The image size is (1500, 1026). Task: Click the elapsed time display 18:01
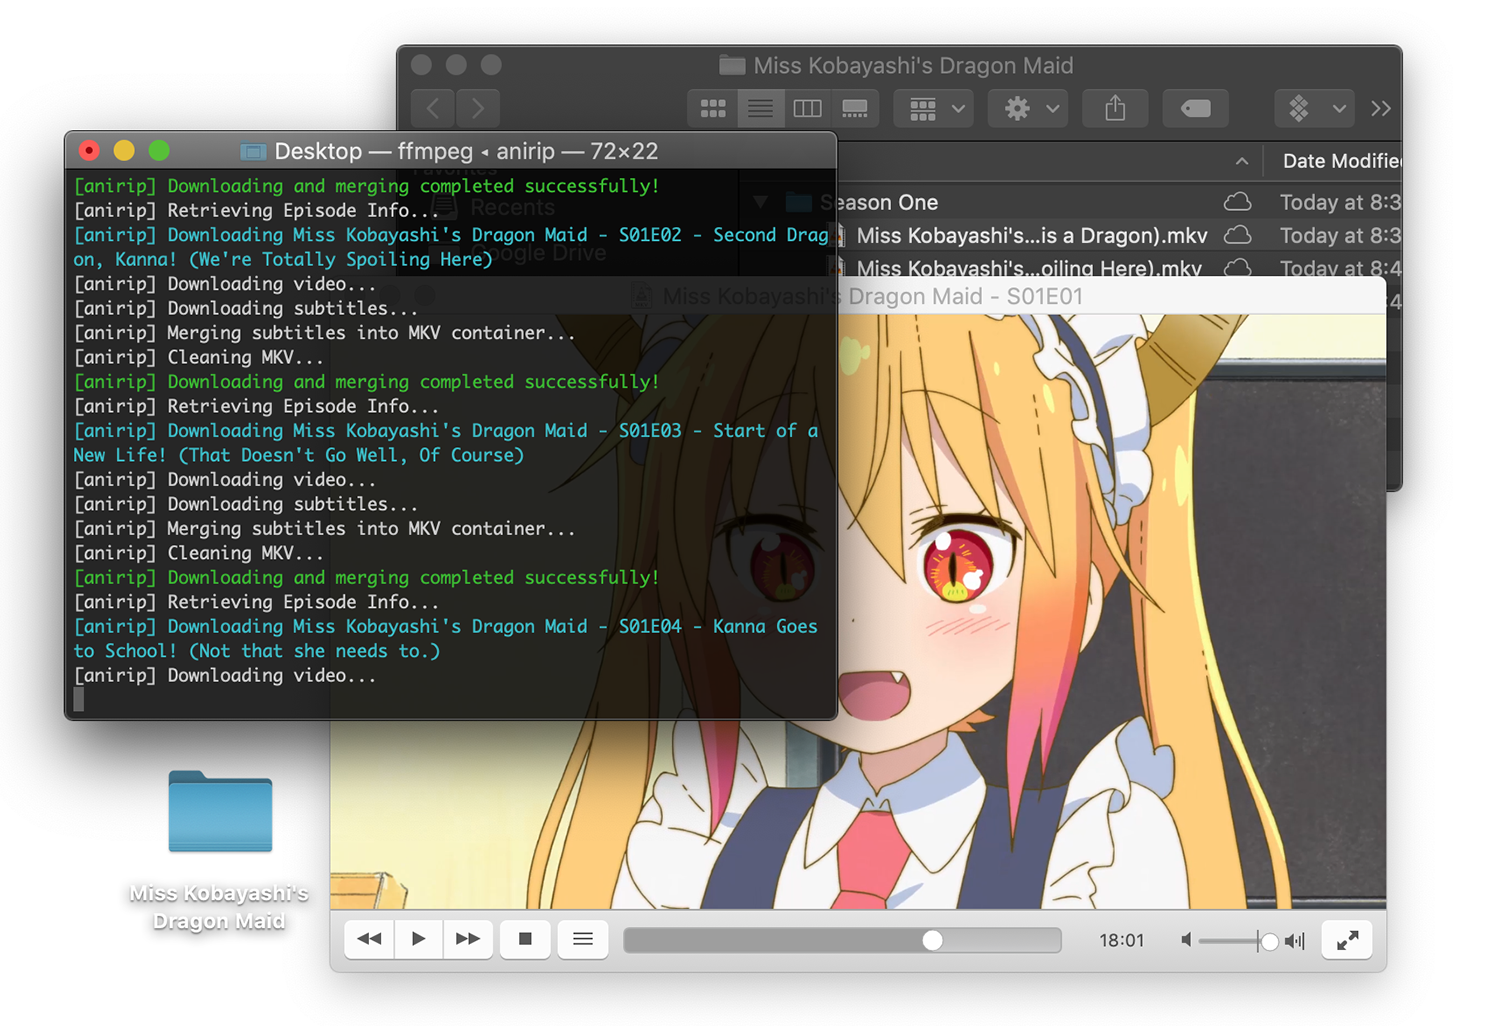point(1121,940)
